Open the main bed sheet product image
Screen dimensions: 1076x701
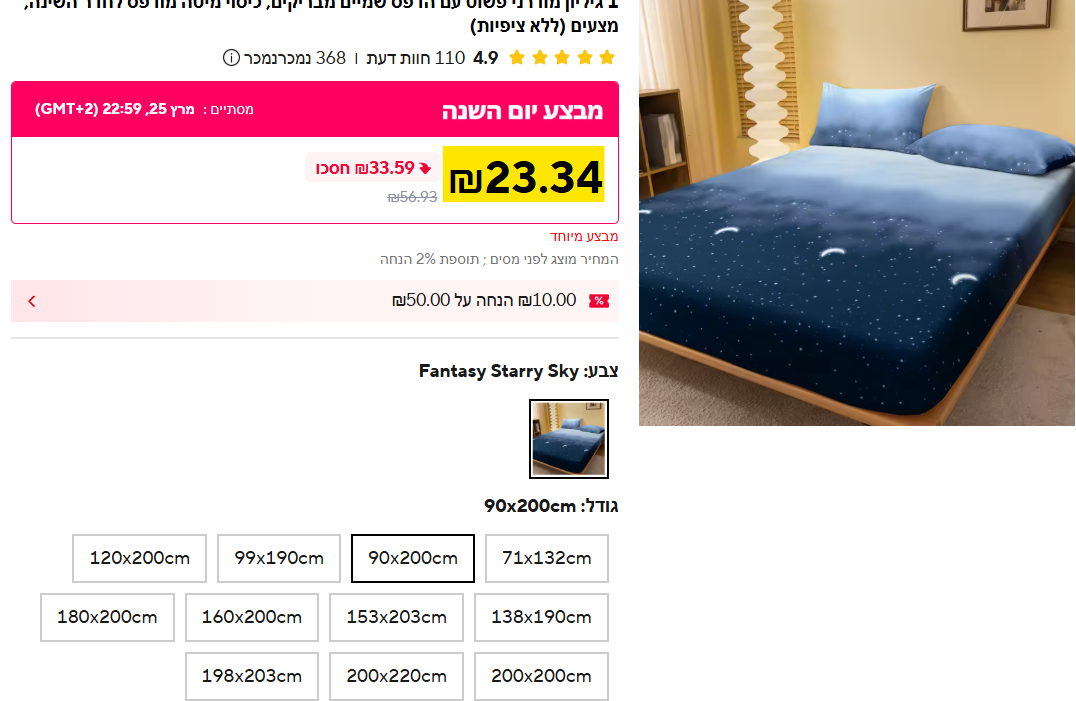pos(857,213)
